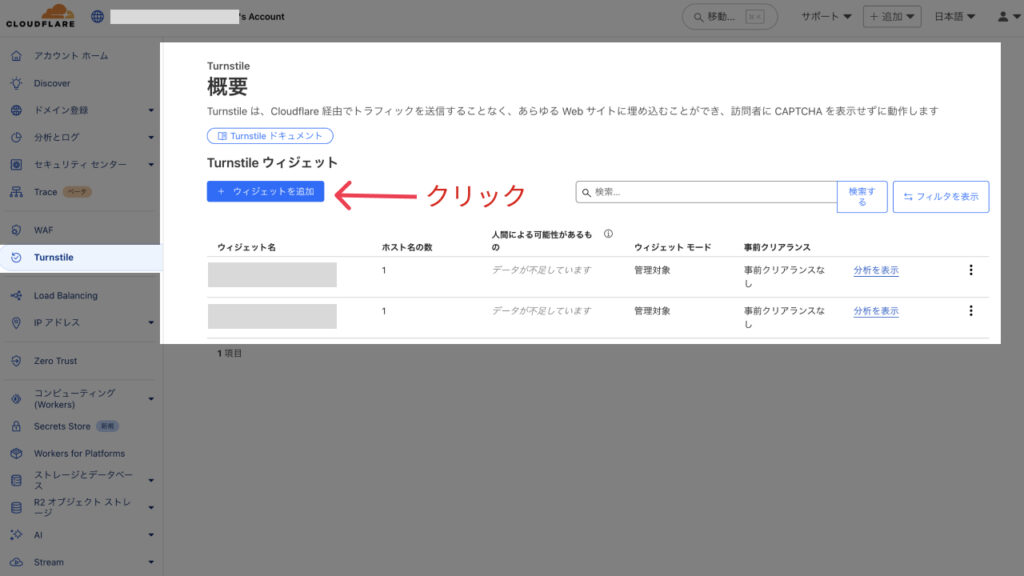Screen dimensions: 1024x576
Task: Click the ウィジェットを追加 button
Action: tap(265, 191)
